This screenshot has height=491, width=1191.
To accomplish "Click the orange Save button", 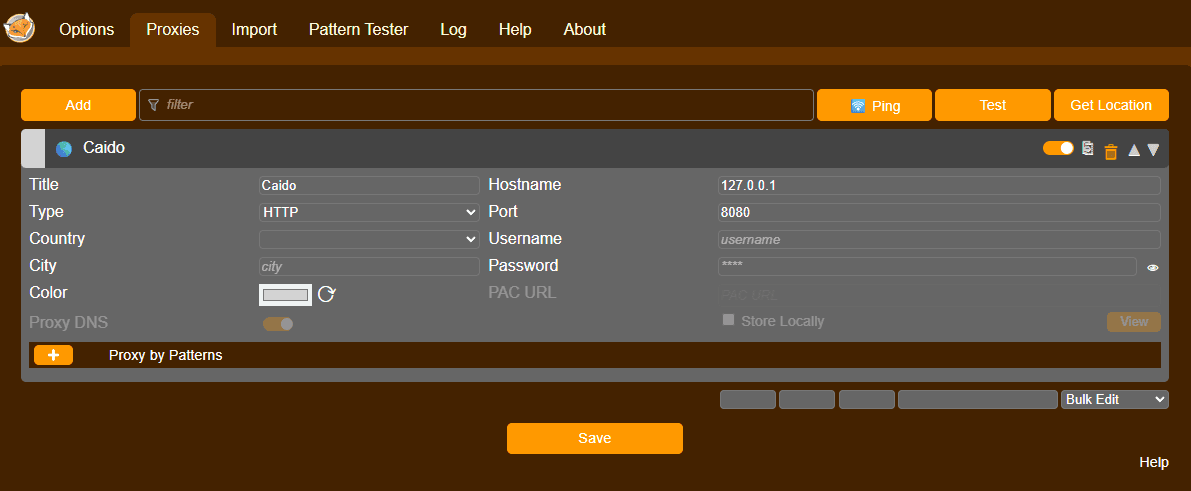I will pyautogui.click(x=594, y=438).
